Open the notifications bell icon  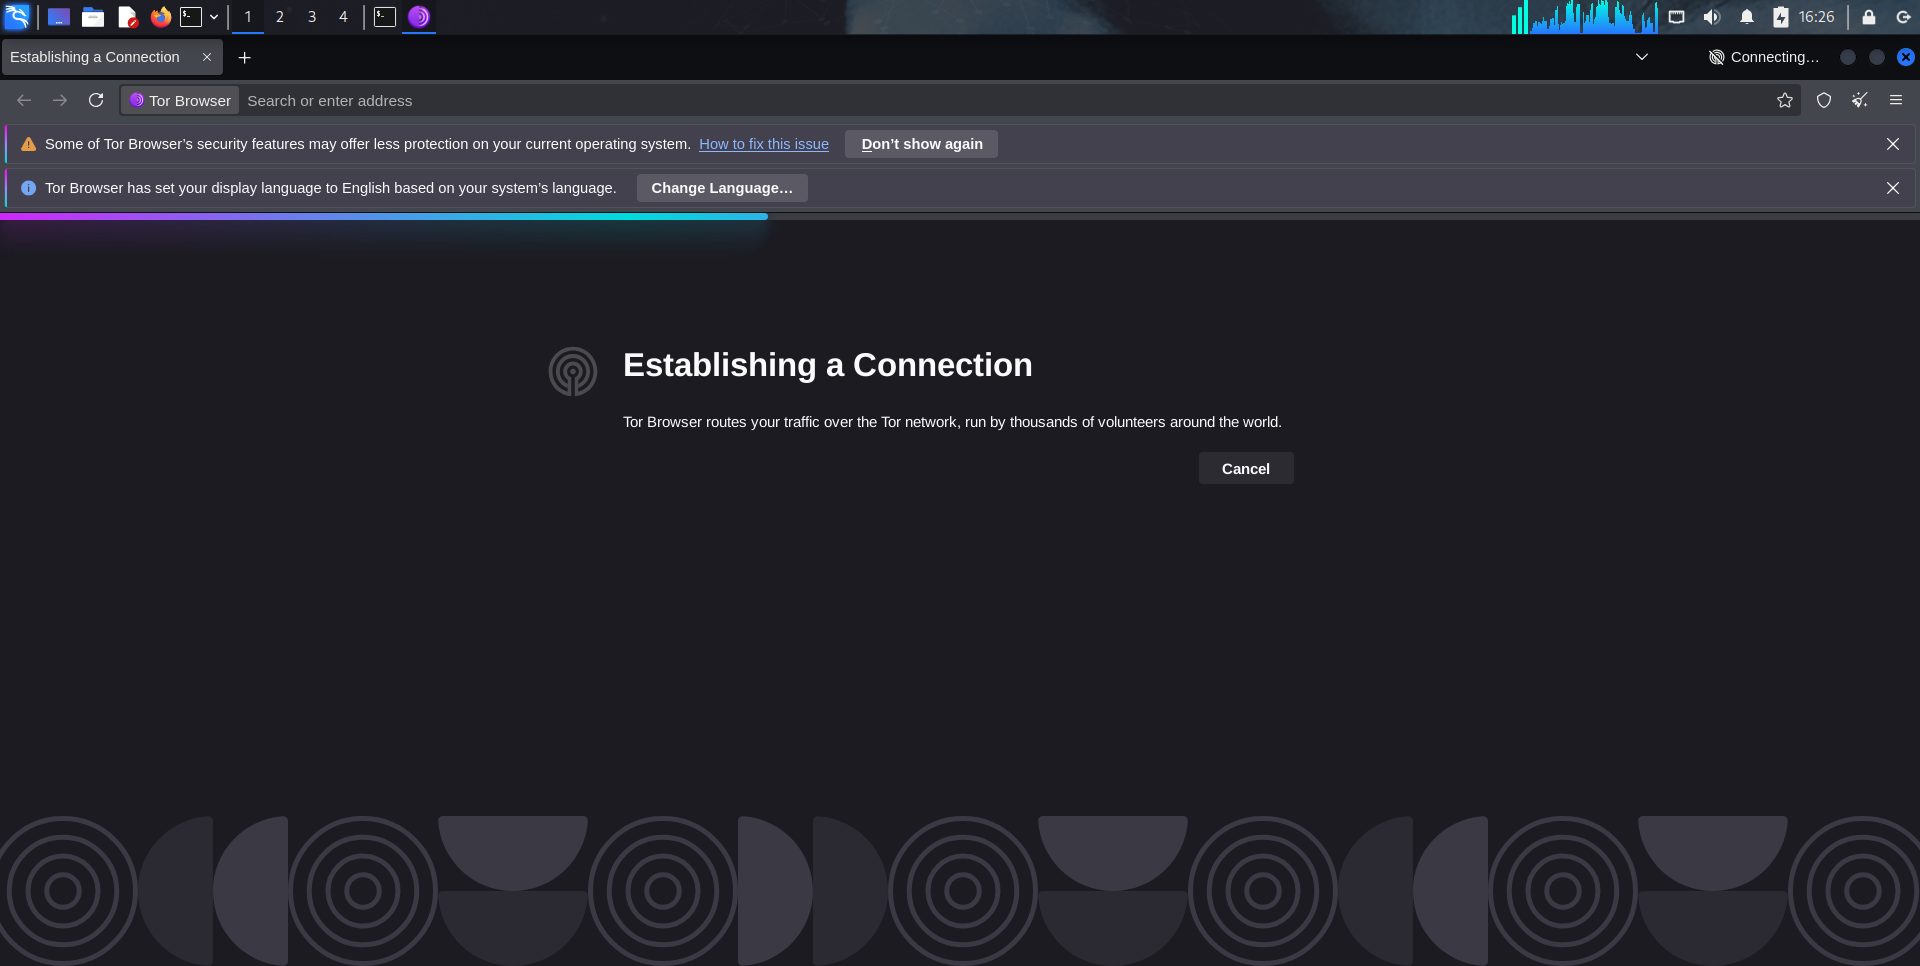1747,17
